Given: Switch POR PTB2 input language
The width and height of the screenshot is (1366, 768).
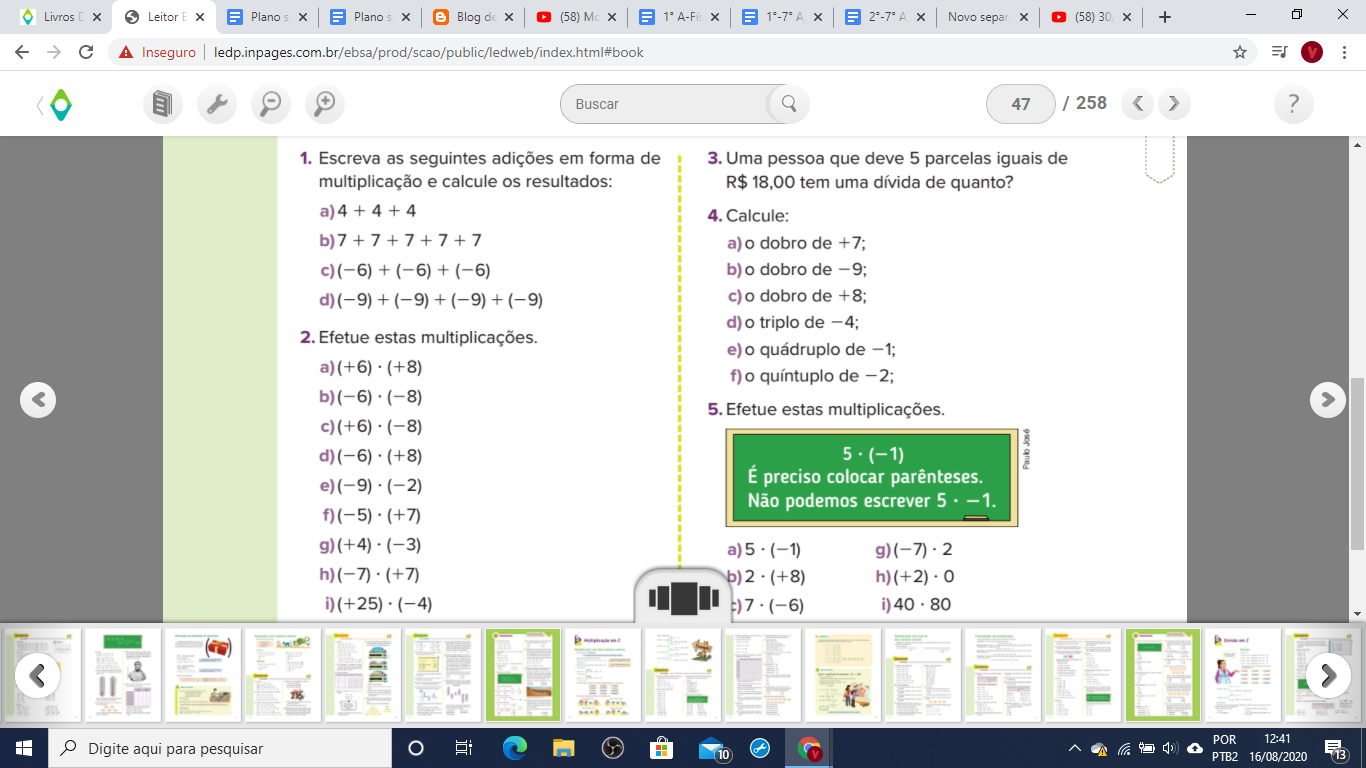Looking at the screenshot, I should click(1224, 748).
